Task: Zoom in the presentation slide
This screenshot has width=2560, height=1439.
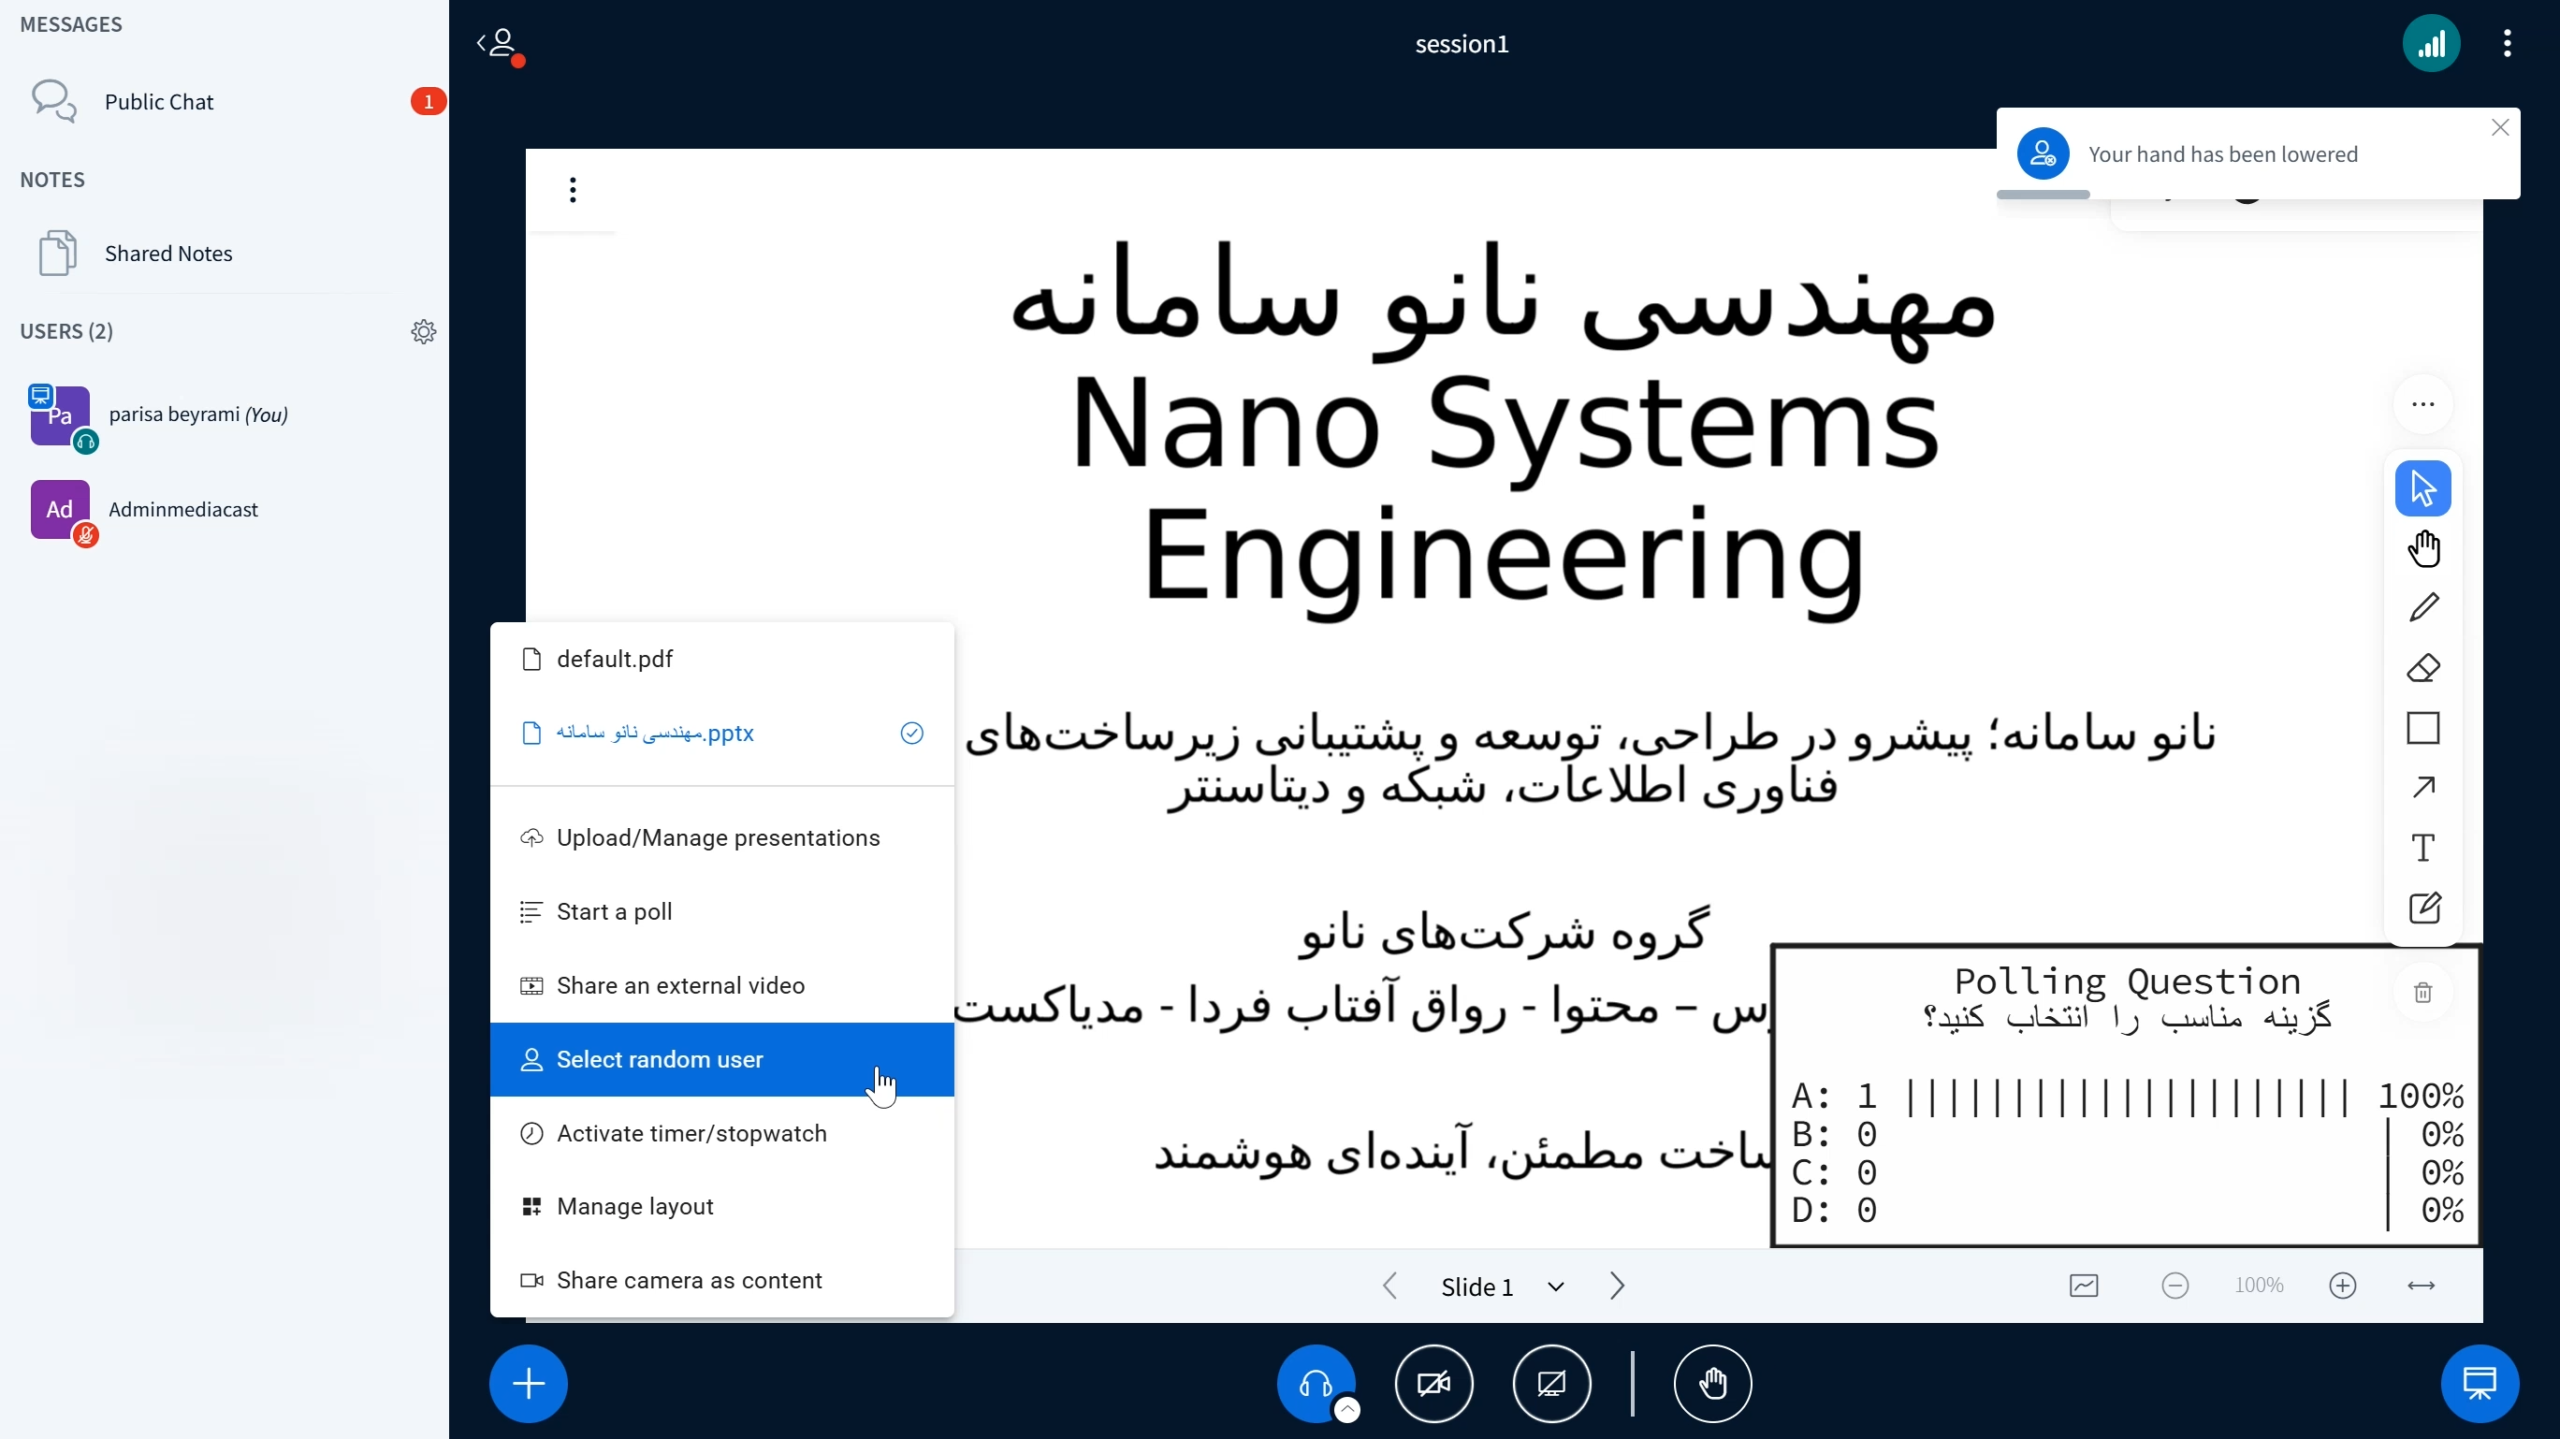Action: [x=2343, y=1286]
